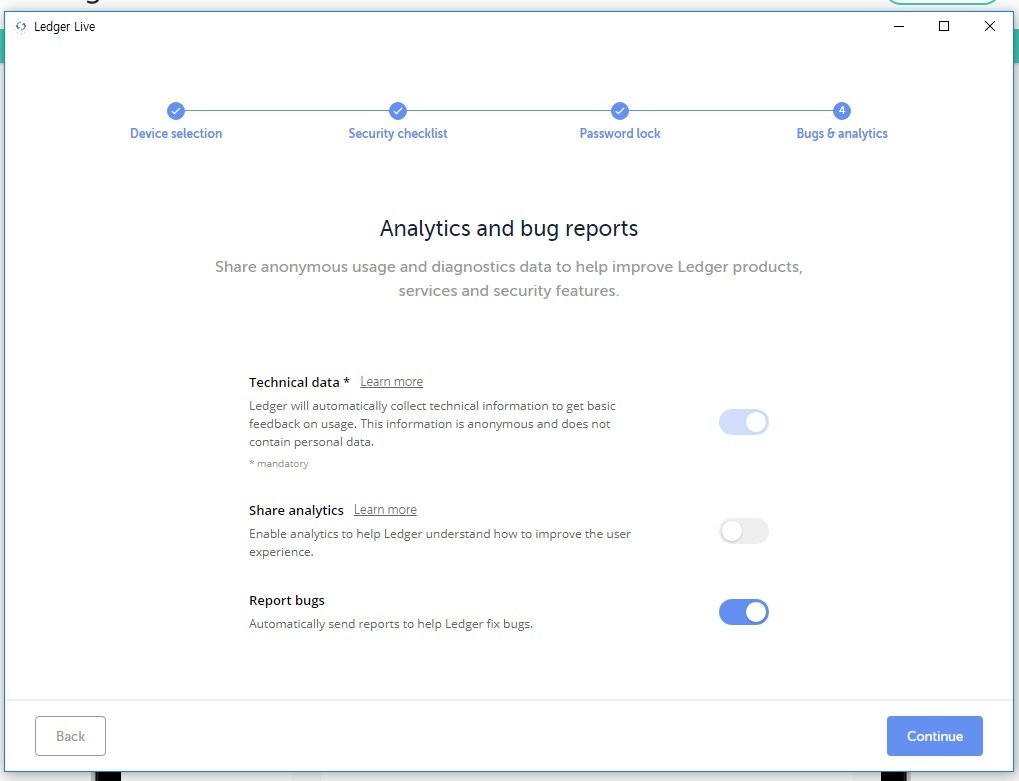Maximize the Ledger Live window
The image size is (1019, 781).
[x=944, y=27]
